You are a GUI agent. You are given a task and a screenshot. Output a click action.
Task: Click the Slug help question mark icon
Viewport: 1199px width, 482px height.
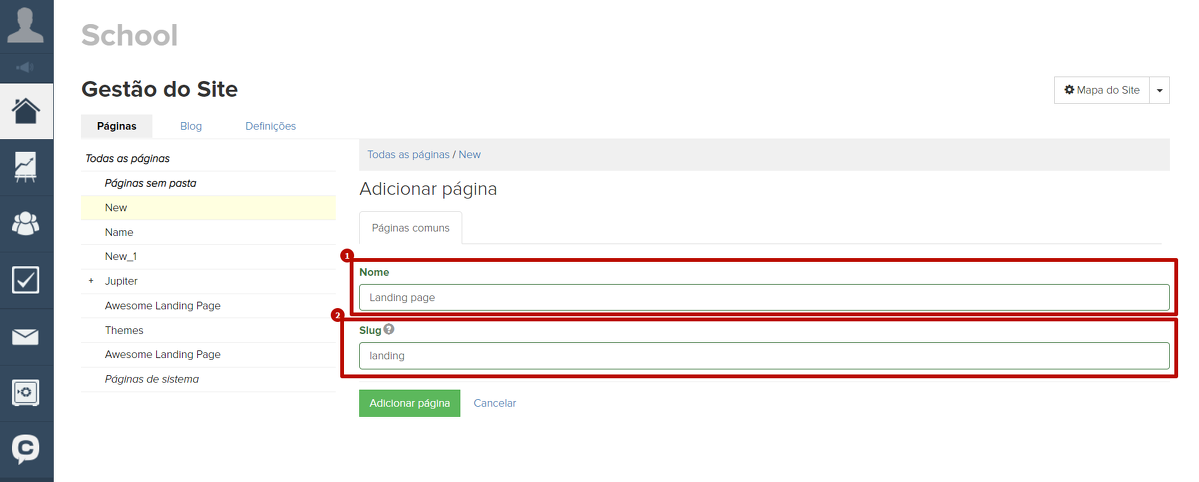tap(389, 329)
